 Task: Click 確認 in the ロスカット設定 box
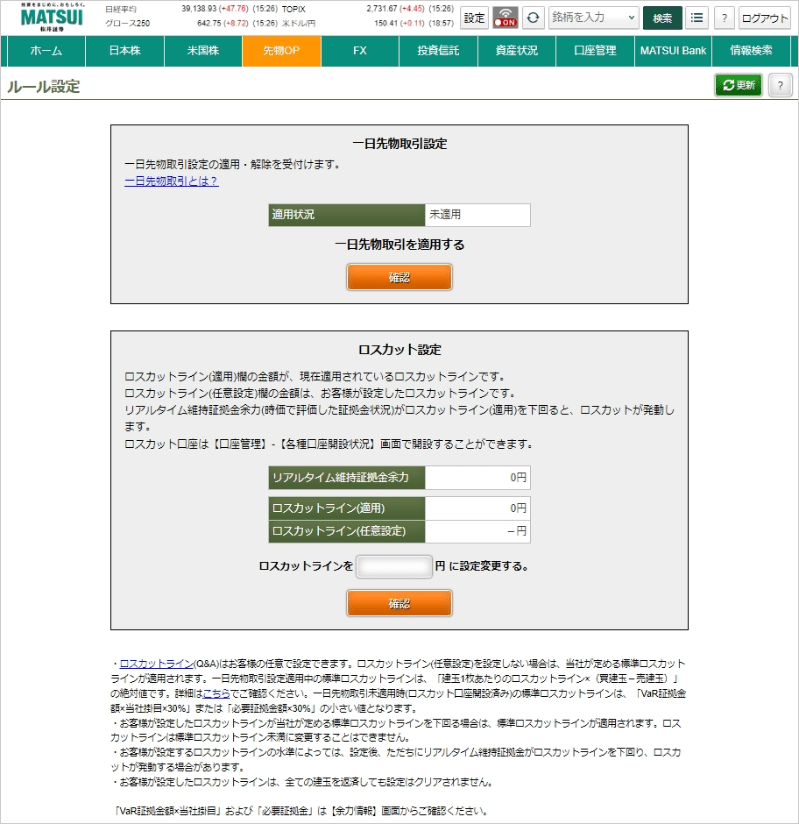tap(400, 603)
